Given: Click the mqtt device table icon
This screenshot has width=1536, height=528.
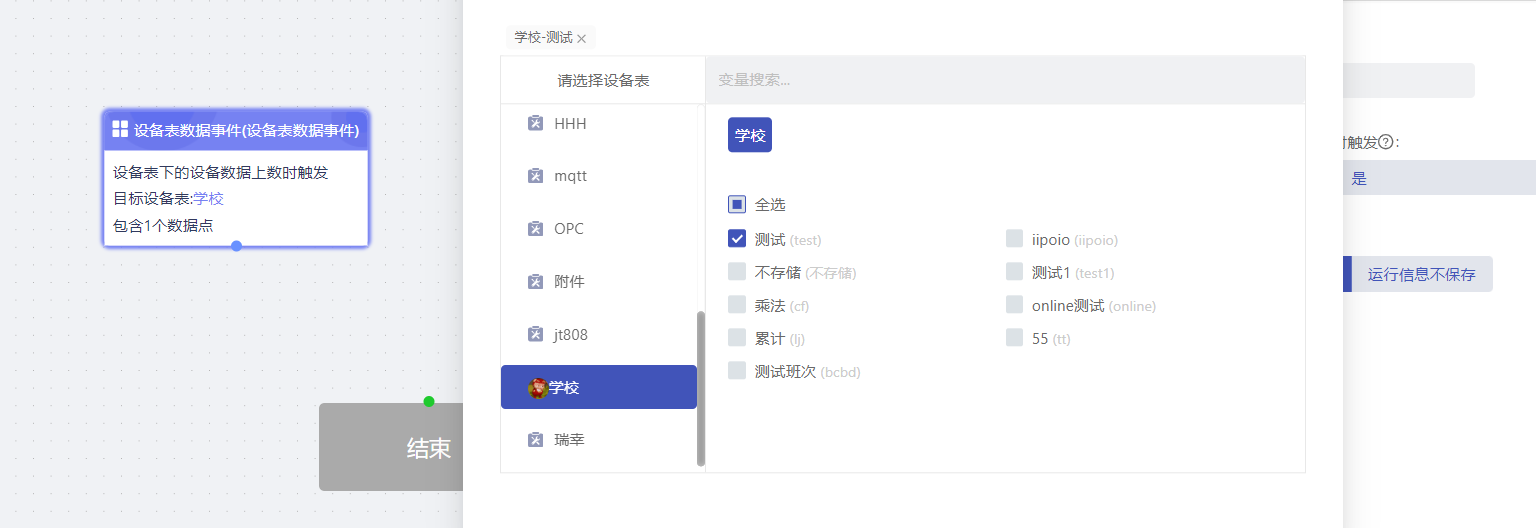Looking at the screenshot, I should (x=535, y=176).
